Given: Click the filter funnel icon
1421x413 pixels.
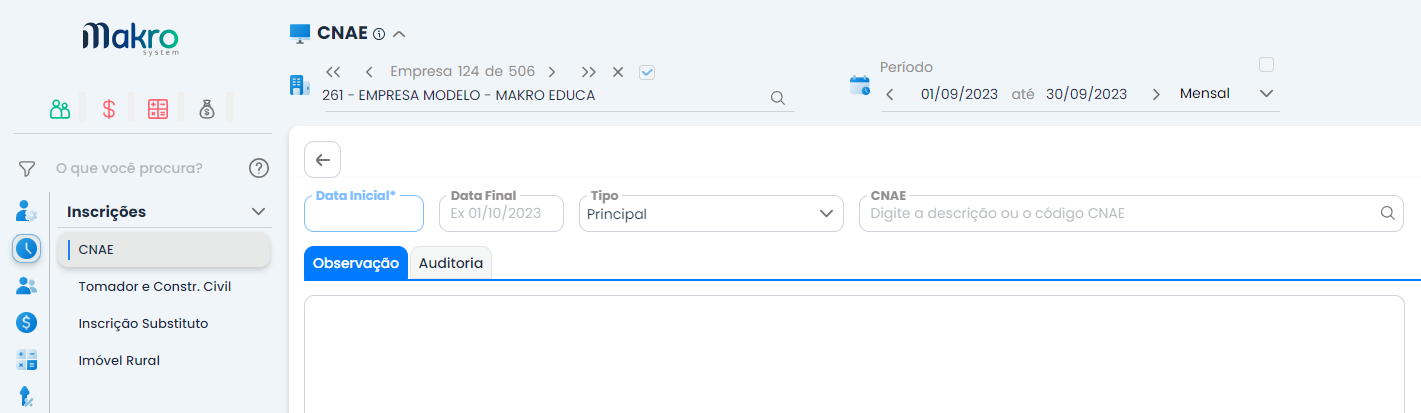Looking at the screenshot, I should click(27, 169).
